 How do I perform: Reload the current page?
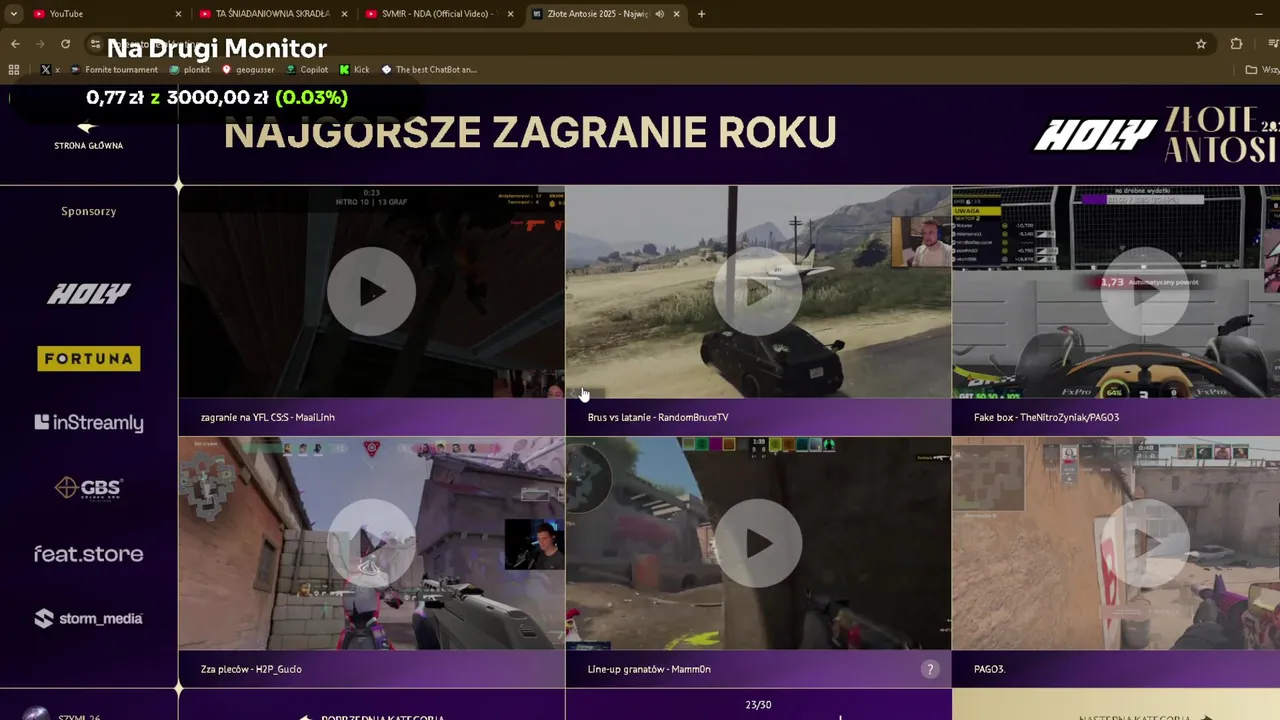point(65,44)
